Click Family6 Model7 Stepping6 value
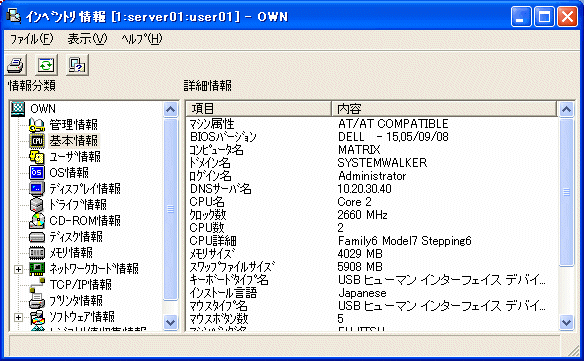This screenshot has height=361, width=584. click(404, 241)
